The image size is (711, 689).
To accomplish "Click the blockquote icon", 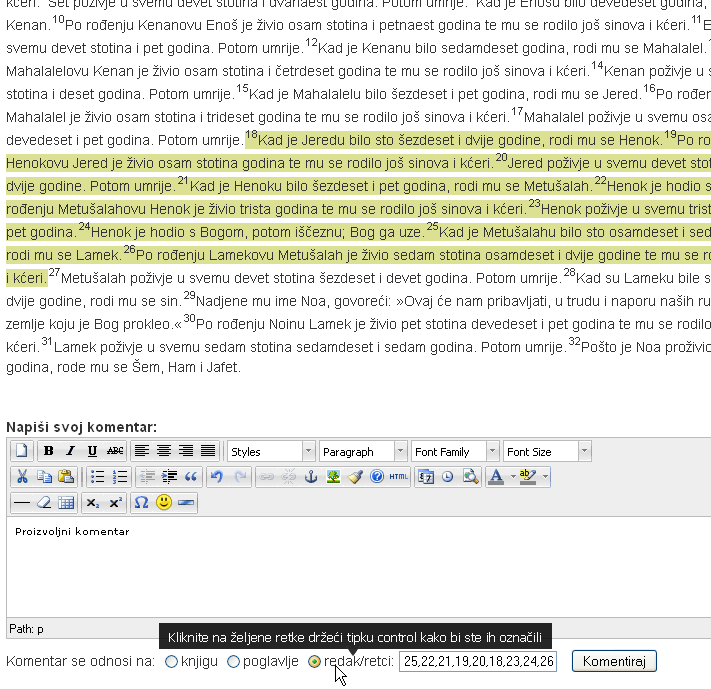I will coord(191,477).
